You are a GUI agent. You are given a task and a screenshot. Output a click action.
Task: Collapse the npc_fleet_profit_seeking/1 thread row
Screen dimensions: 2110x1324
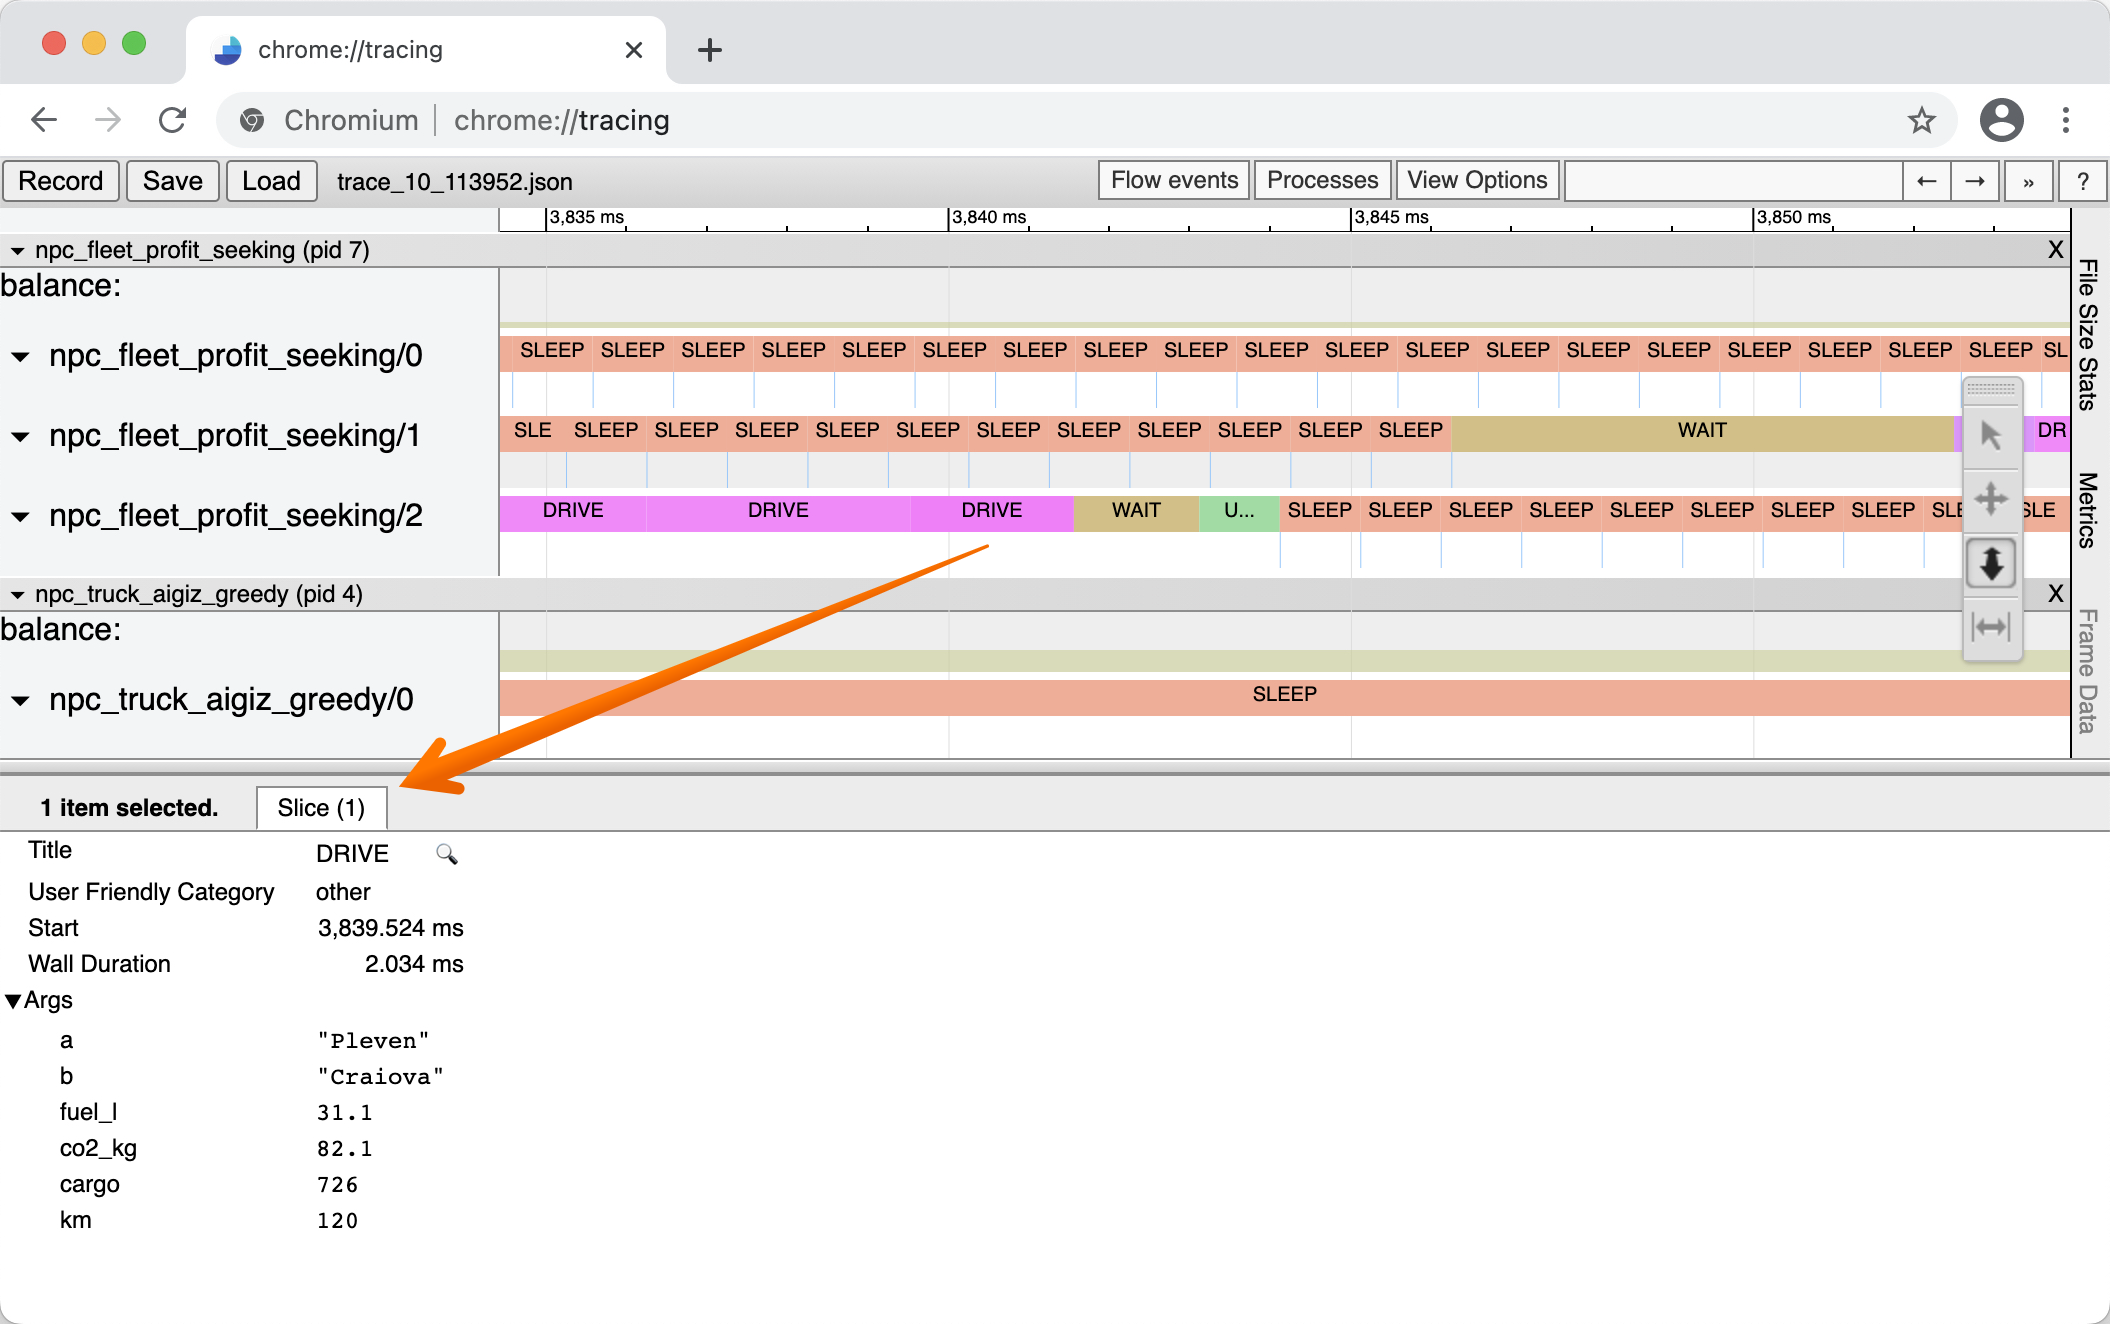(20, 436)
